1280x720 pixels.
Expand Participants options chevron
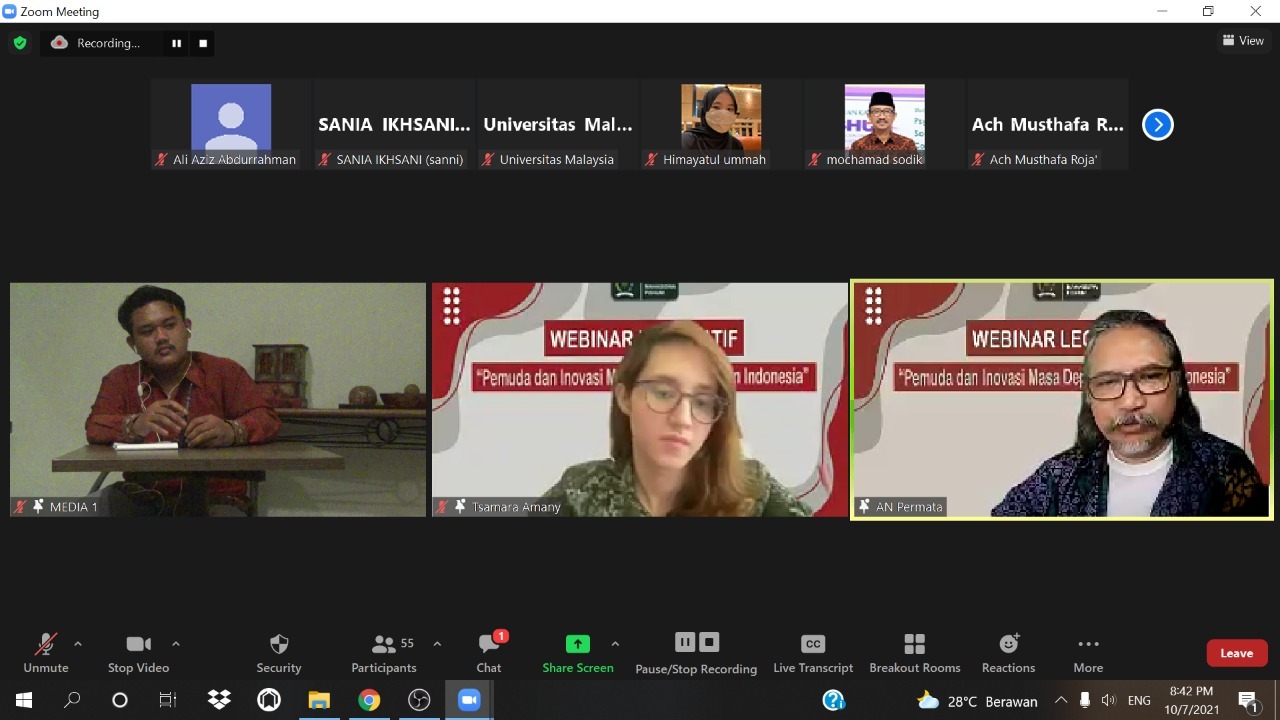(437, 645)
